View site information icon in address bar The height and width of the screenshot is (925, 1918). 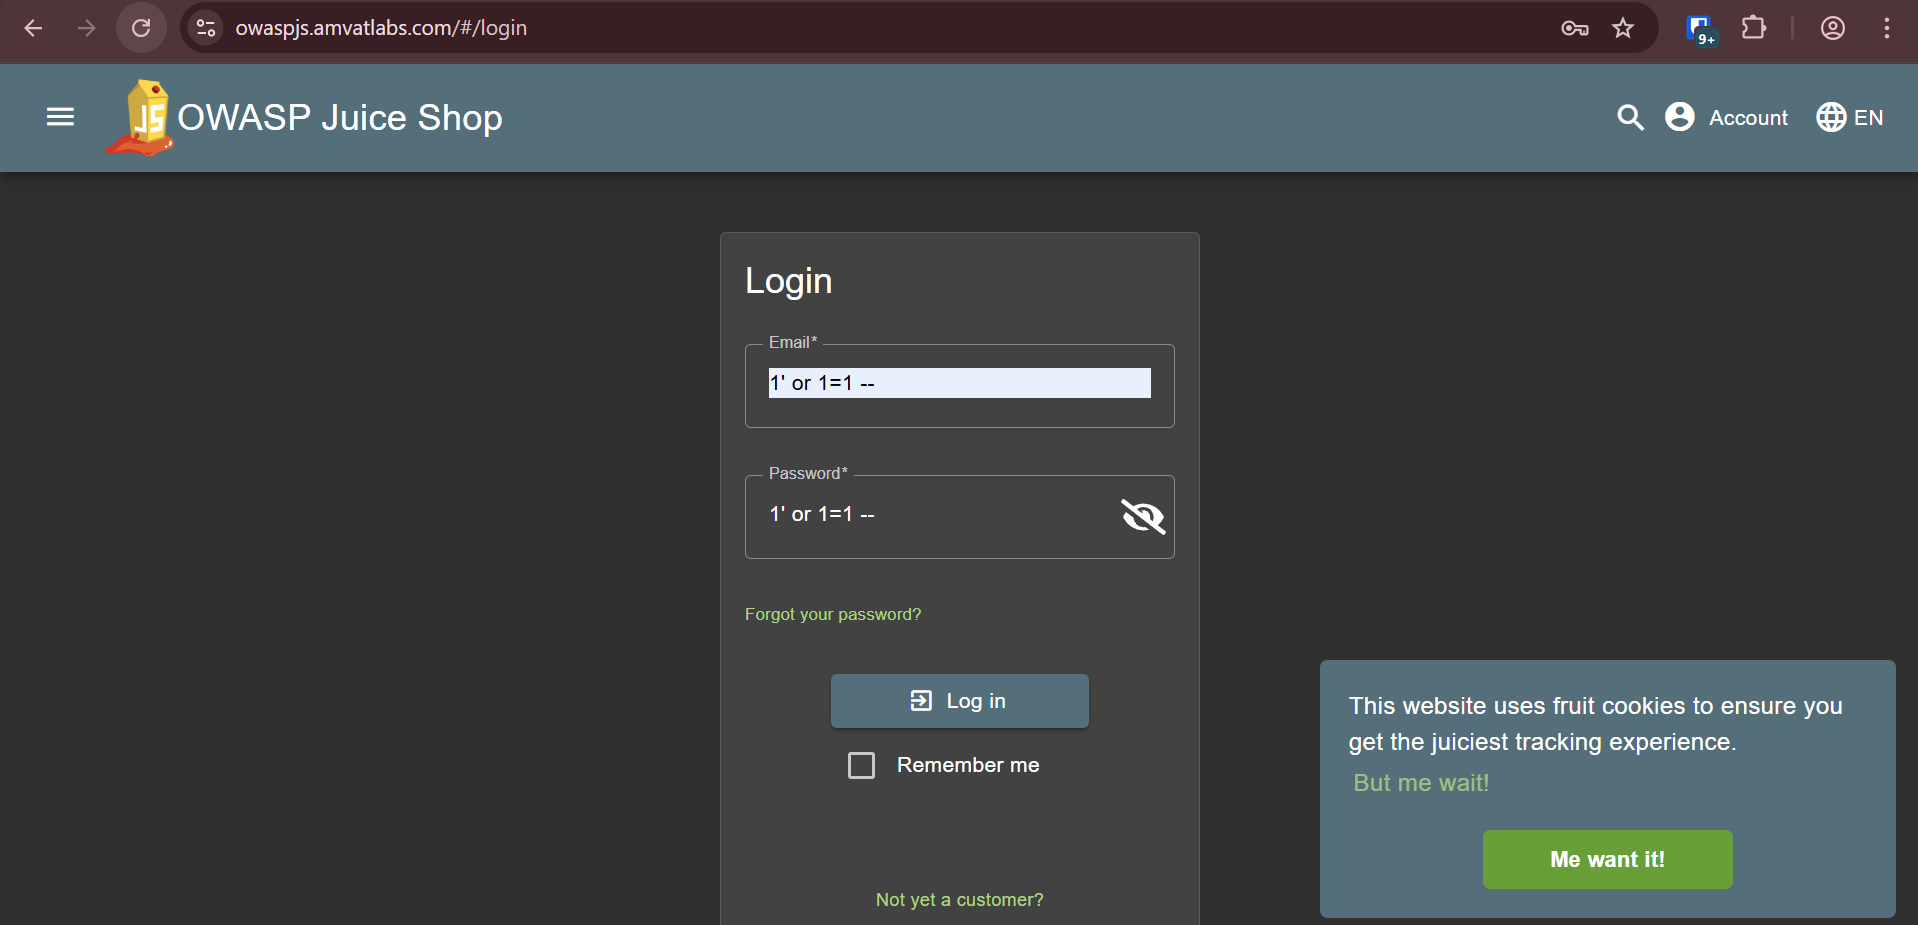click(206, 28)
